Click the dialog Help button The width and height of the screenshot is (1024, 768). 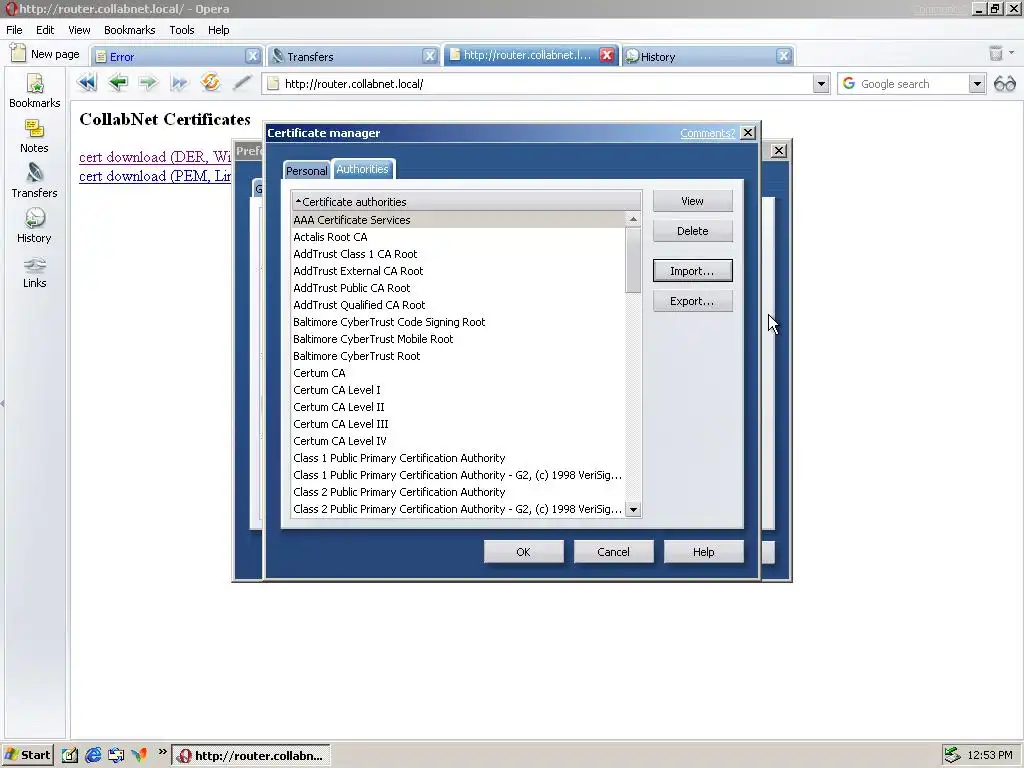click(703, 552)
